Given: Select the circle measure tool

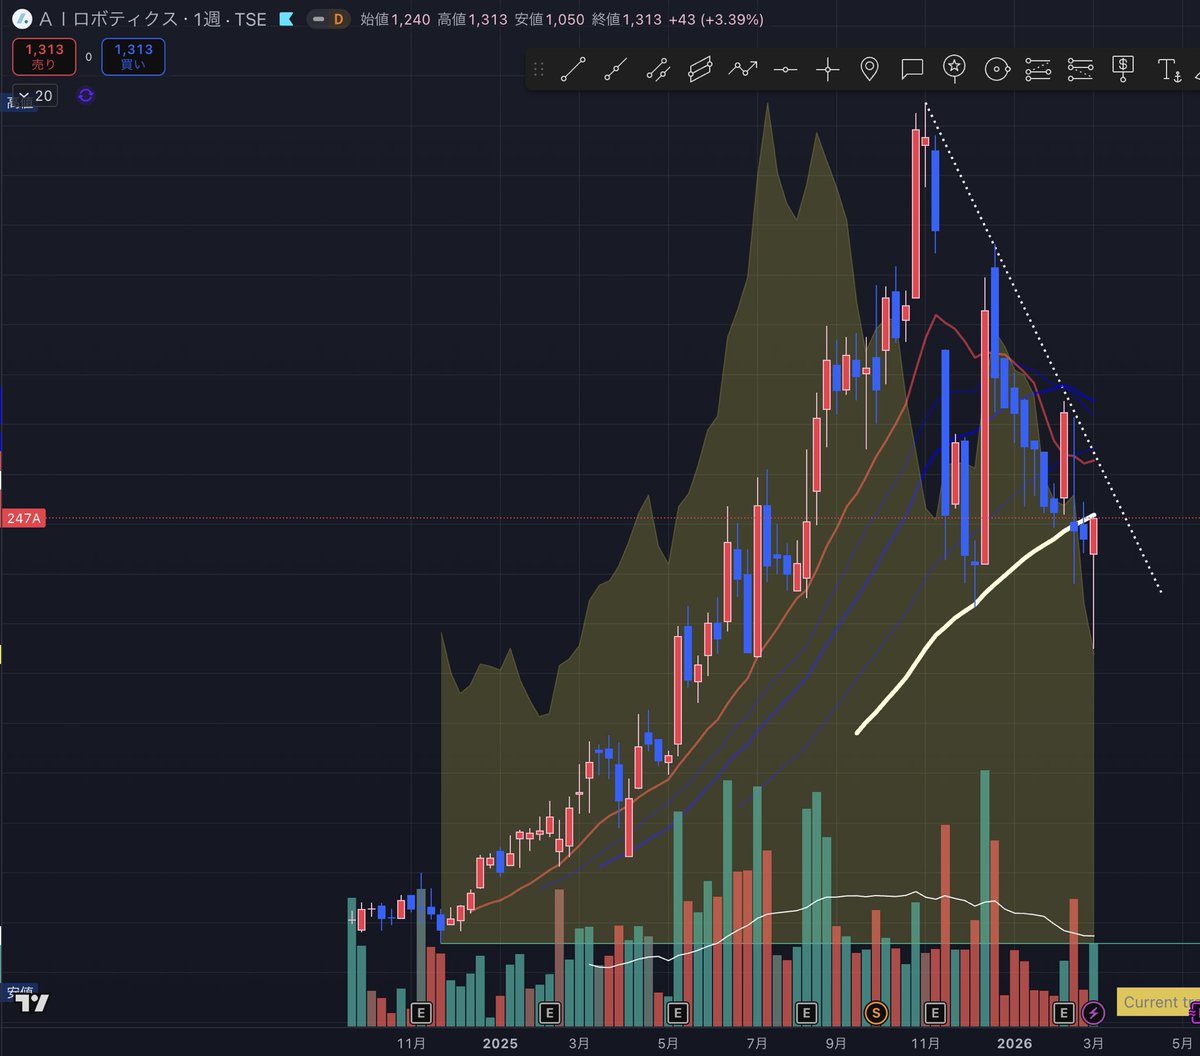Looking at the screenshot, I should (996, 69).
